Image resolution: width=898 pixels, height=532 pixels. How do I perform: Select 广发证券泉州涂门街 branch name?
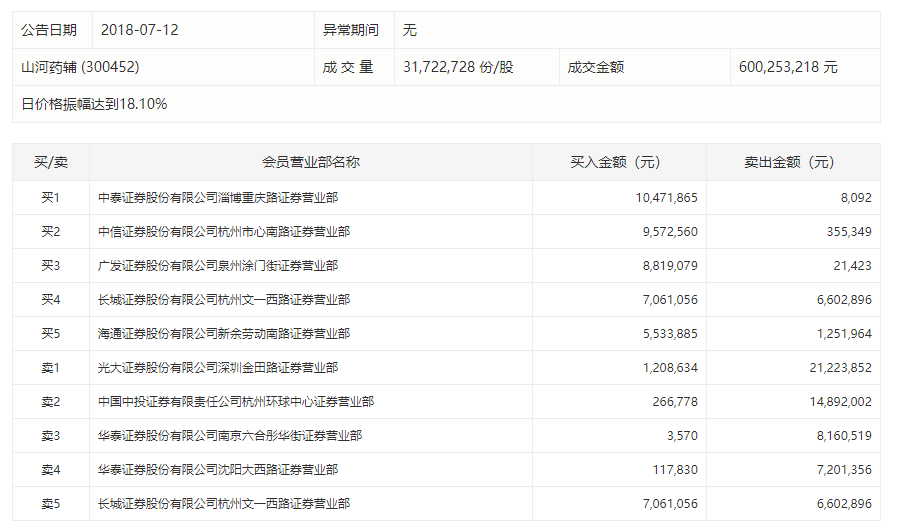[x=218, y=266]
